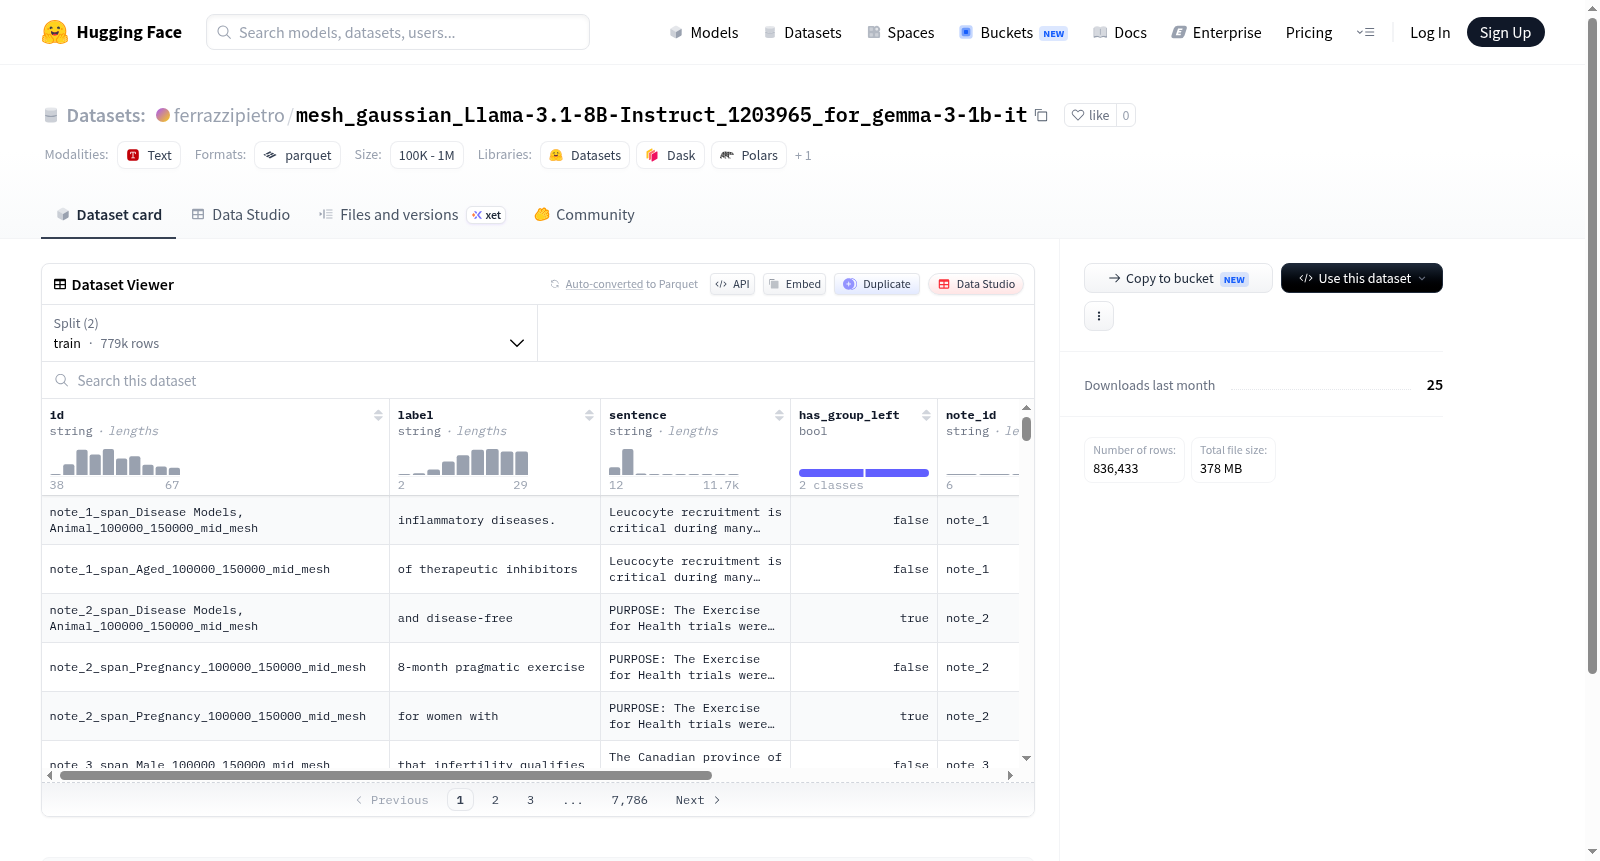The width and height of the screenshot is (1600, 861).
Task: Sort the id column
Action: tap(378, 415)
